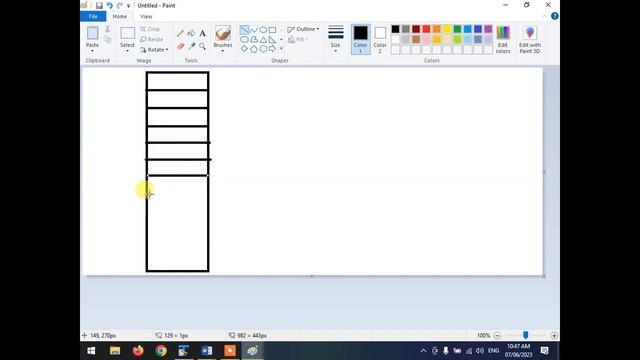Pick the yellow color swatch
The width and height of the screenshot is (640, 360).
click(x=447, y=29)
